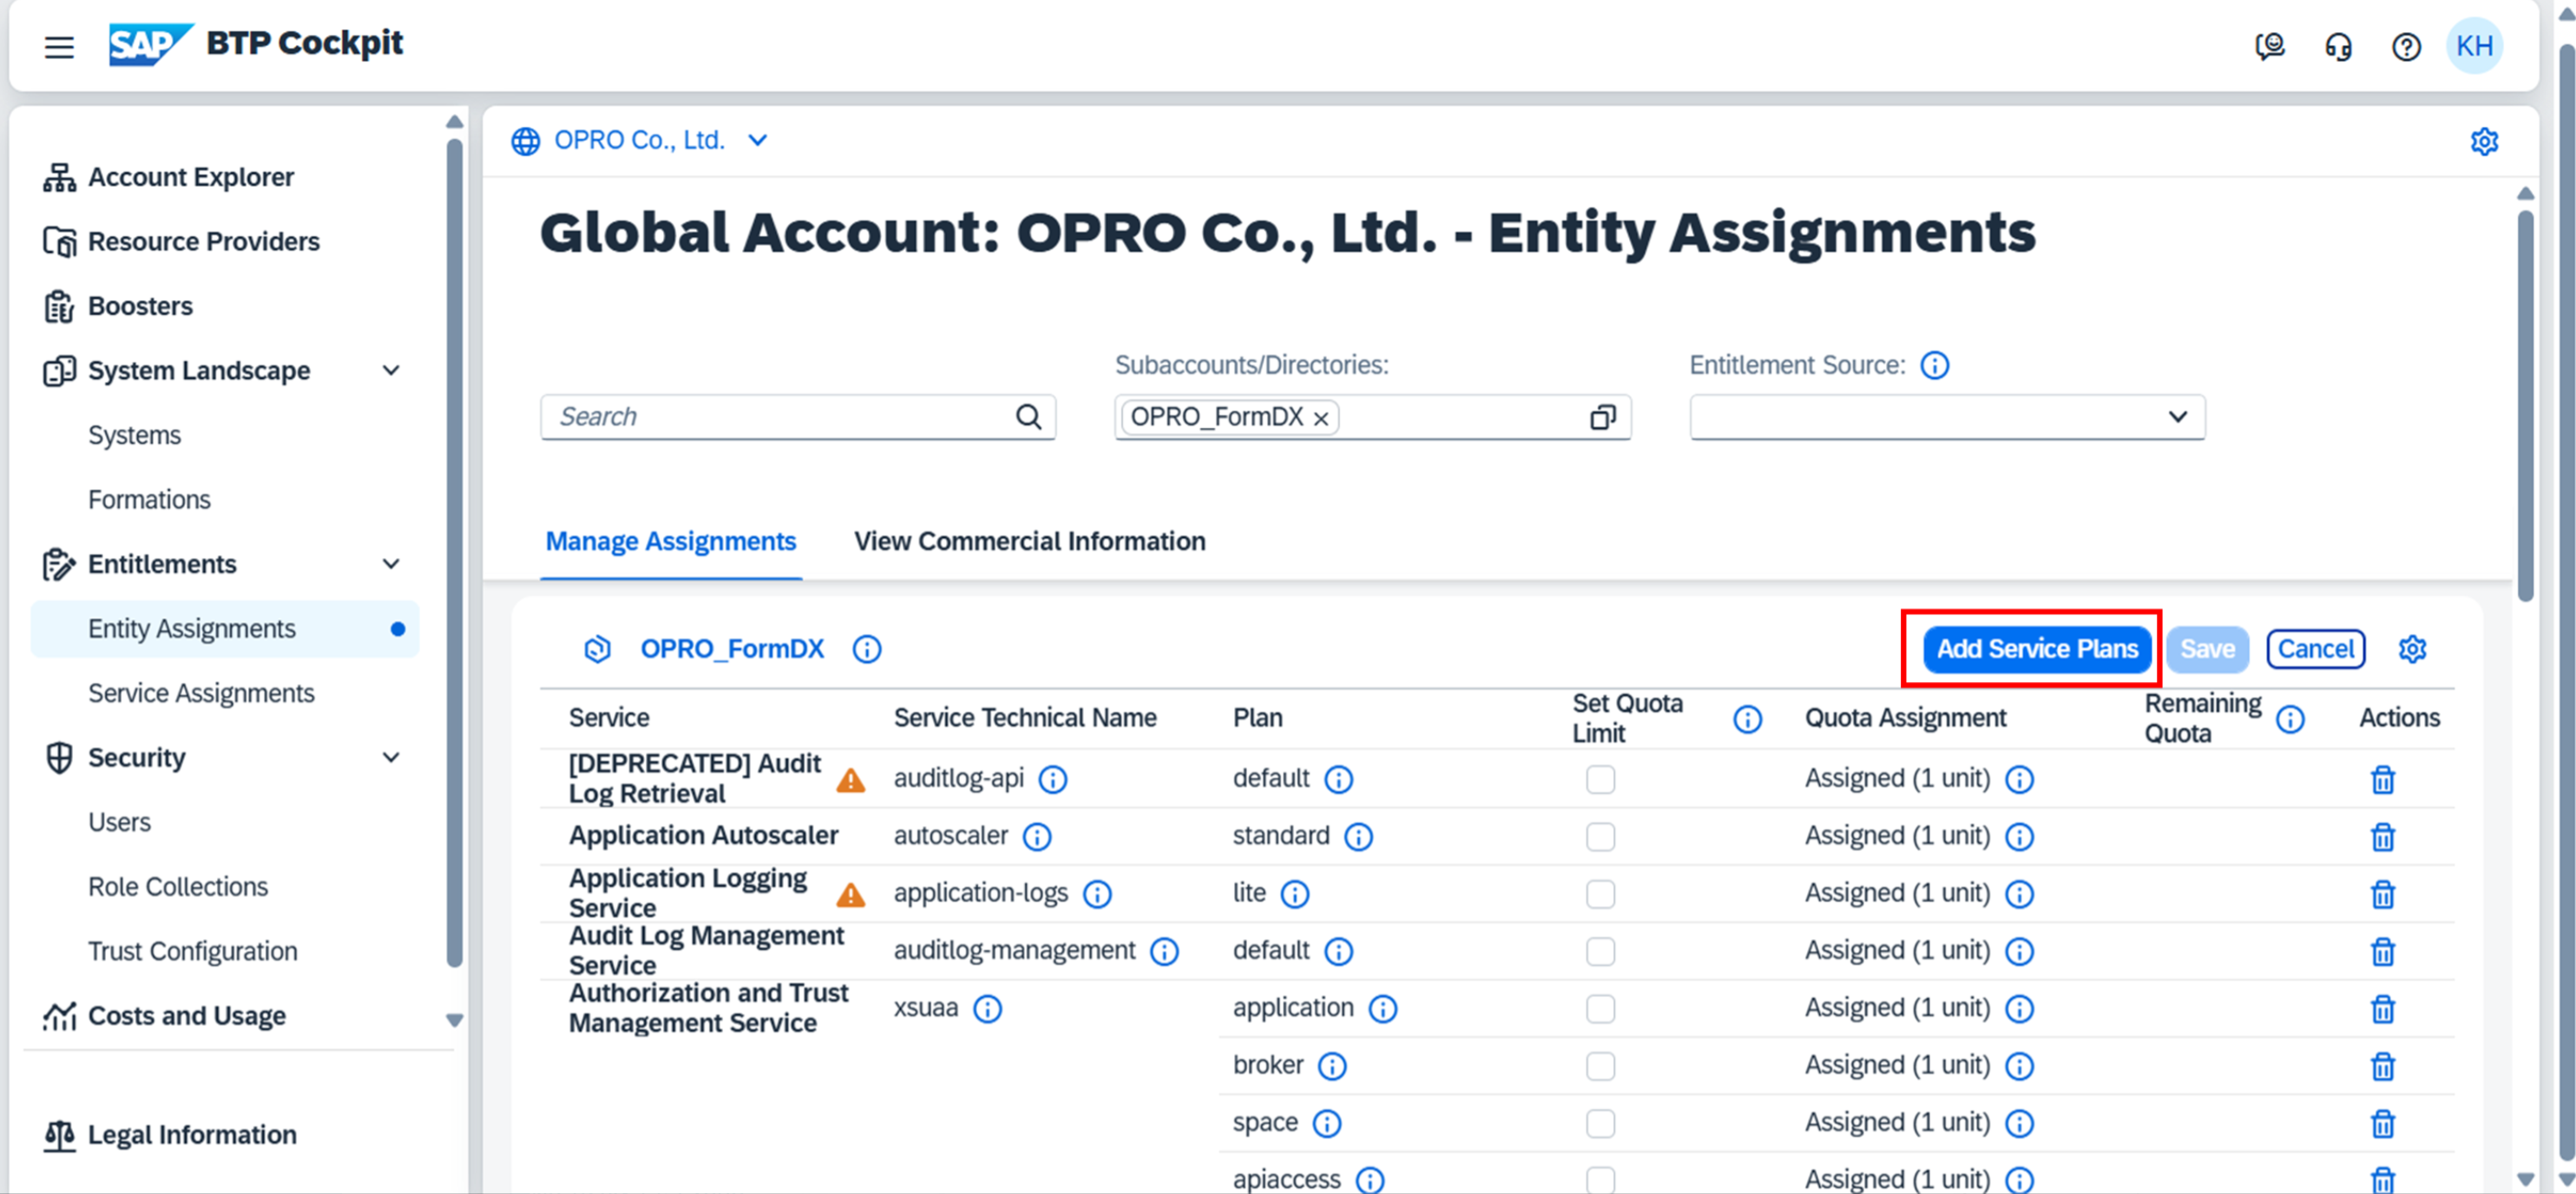
Task: Open value help in Subaccounts/Directories field
Action: (1602, 417)
